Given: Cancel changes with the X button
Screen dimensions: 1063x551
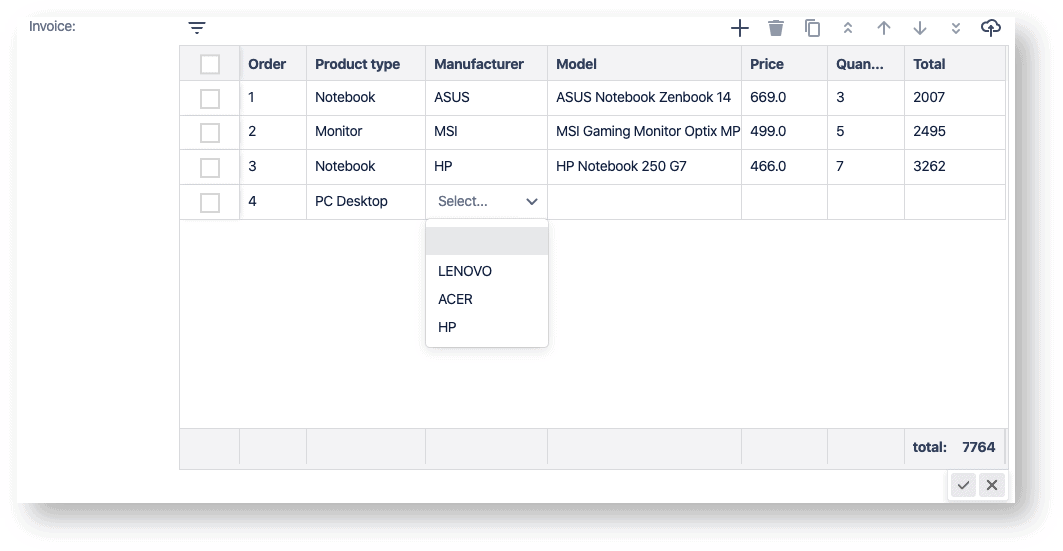Looking at the screenshot, I should click(992, 485).
